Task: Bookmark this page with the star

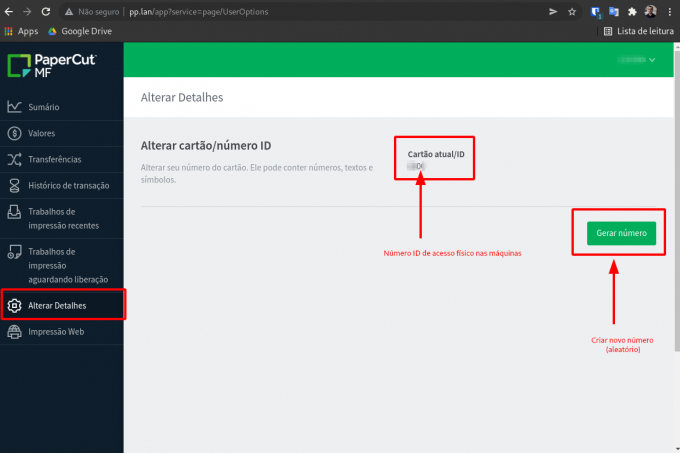Action: [x=572, y=12]
